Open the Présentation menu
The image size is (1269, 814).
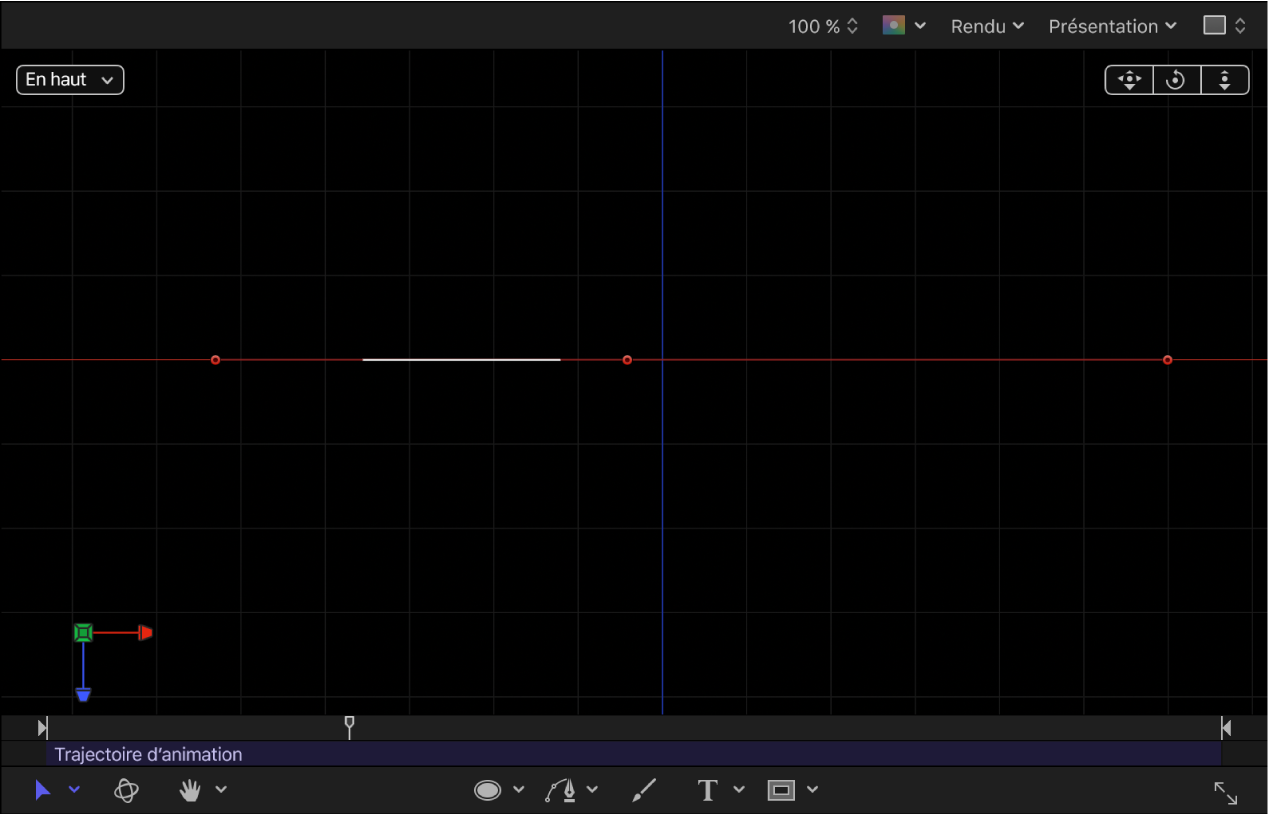[x=1112, y=26]
